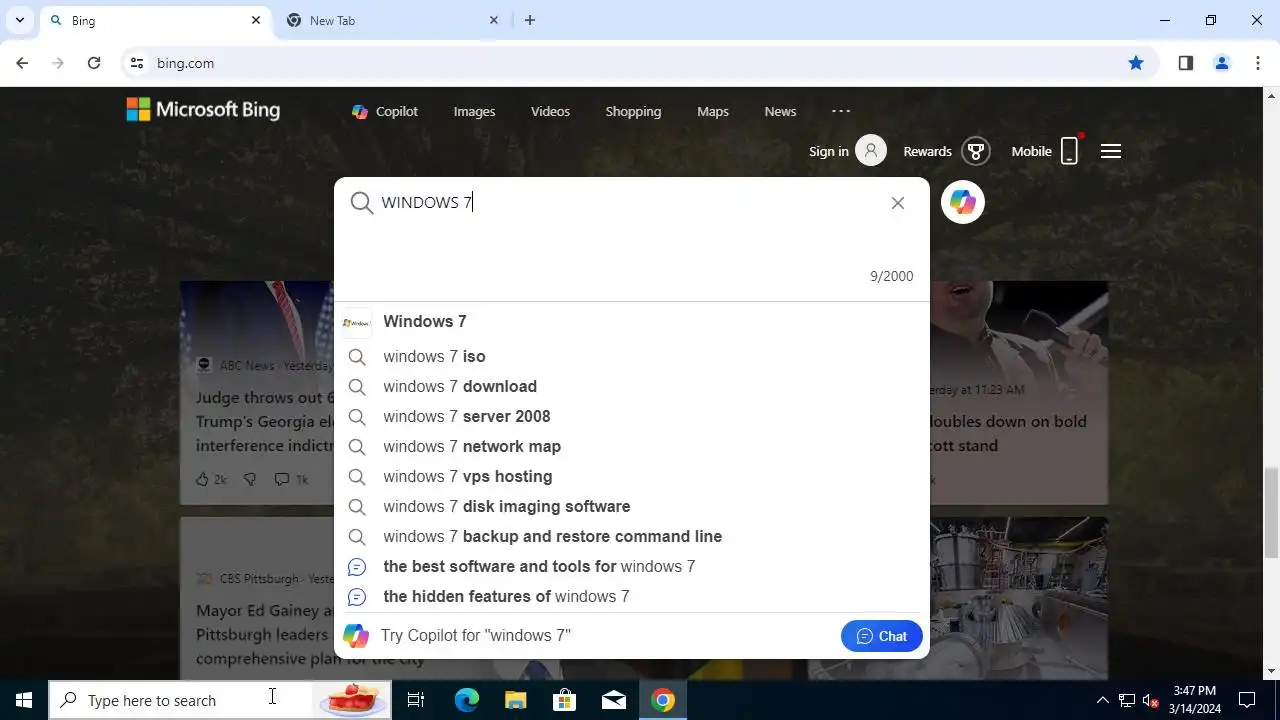Choose suggestion 'windows 7 vps hosting'
The height and width of the screenshot is (720, 1280).
pos(632,476)
